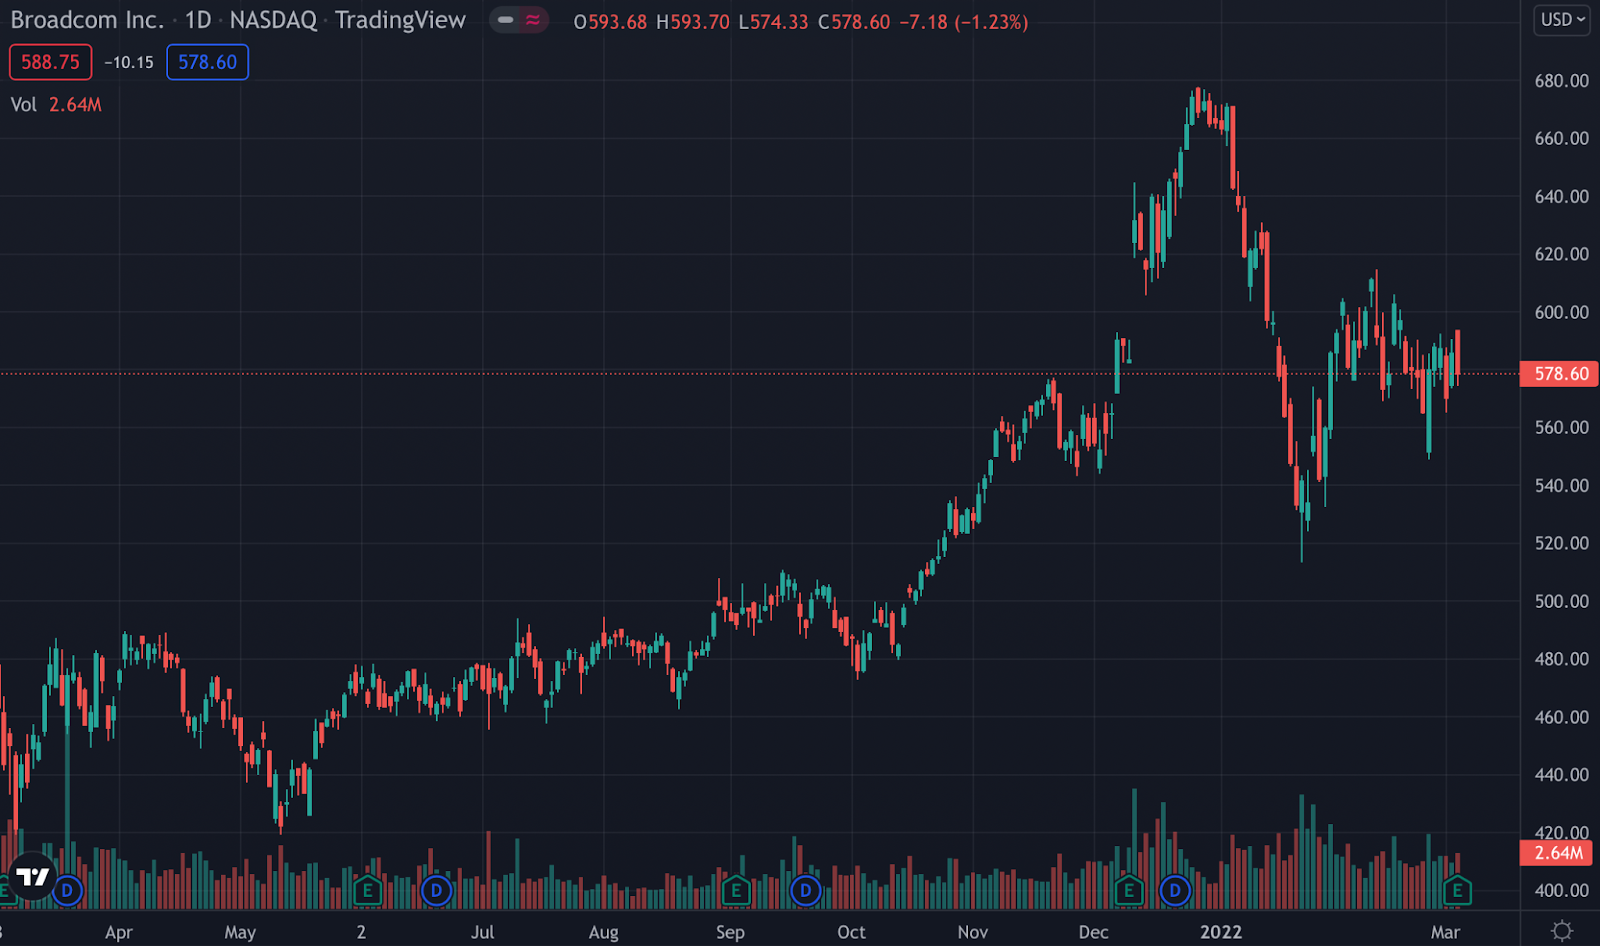The height and width of the screenshot is (946, 1600).
Task: Open the USD currency dropdown
Action: point(1562,20)
